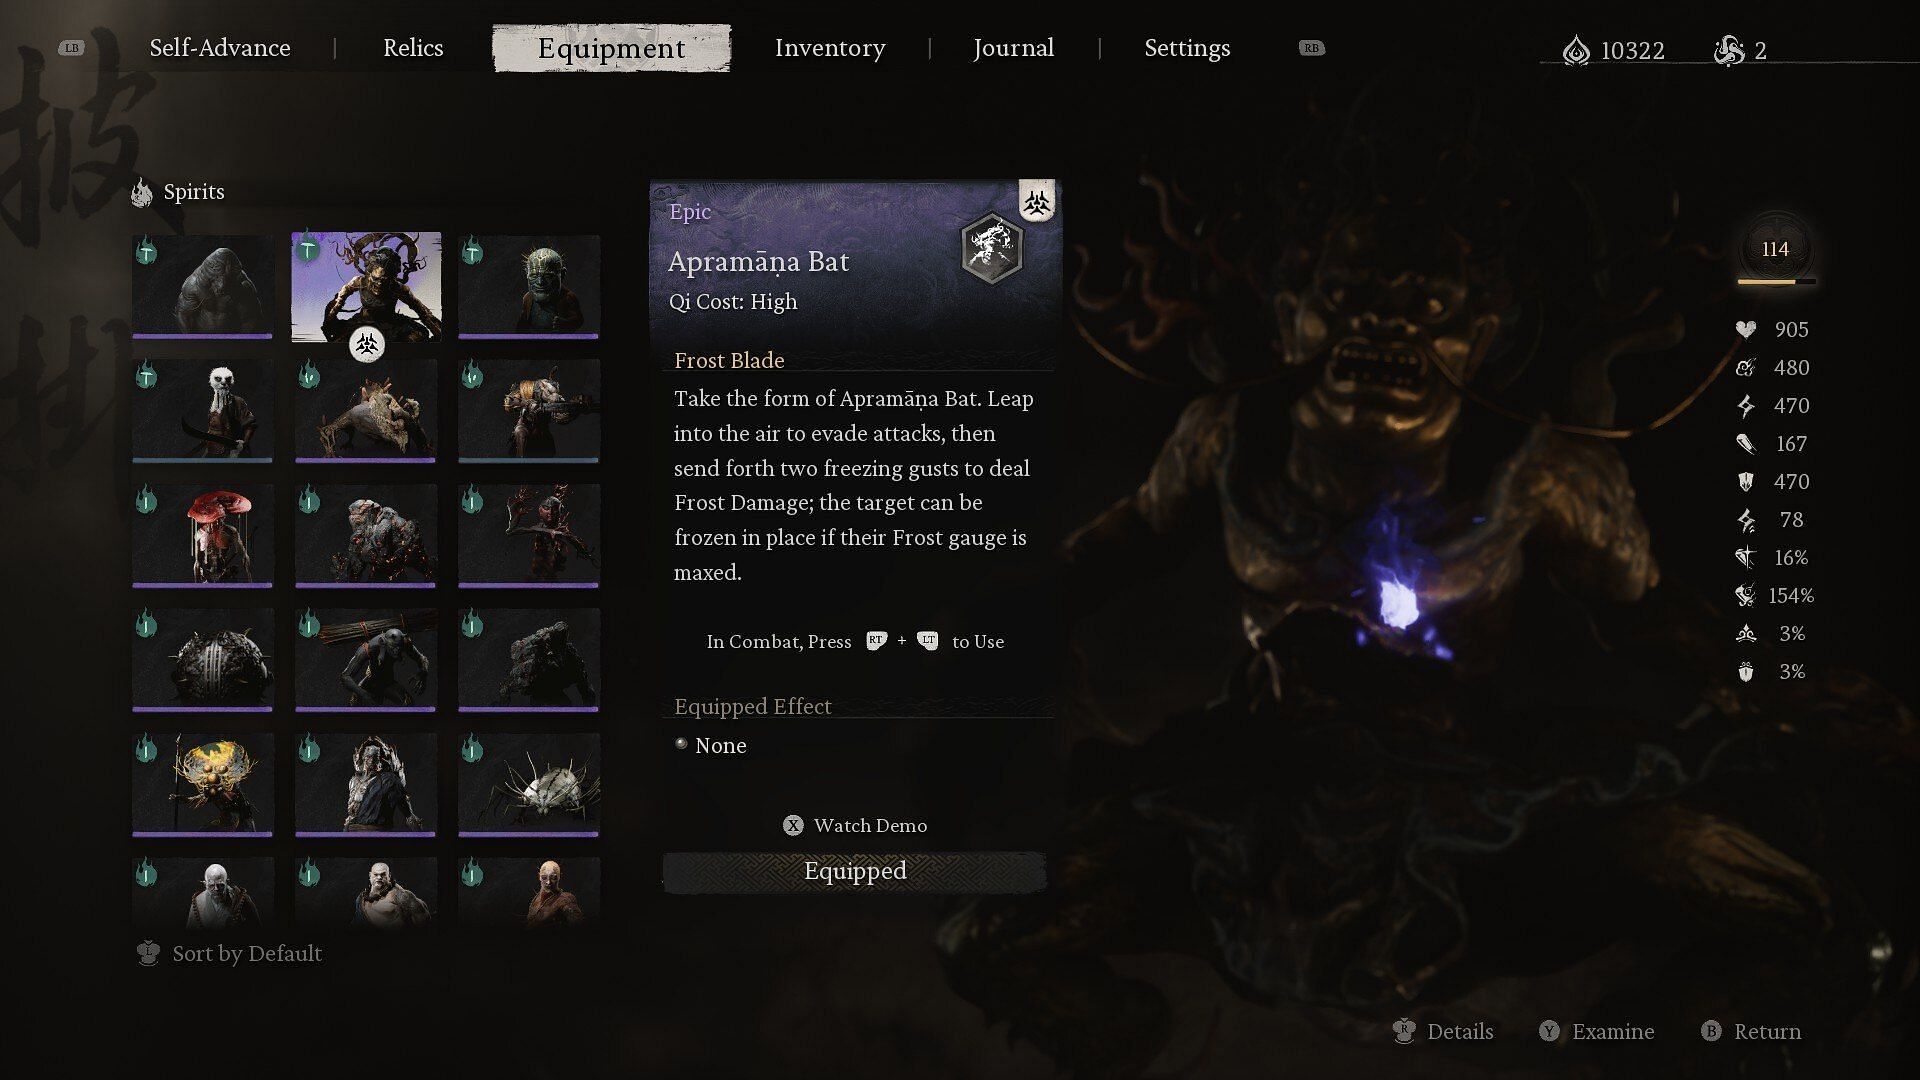
Task: Open the Relics menu tab
Action: click(414, 47)
